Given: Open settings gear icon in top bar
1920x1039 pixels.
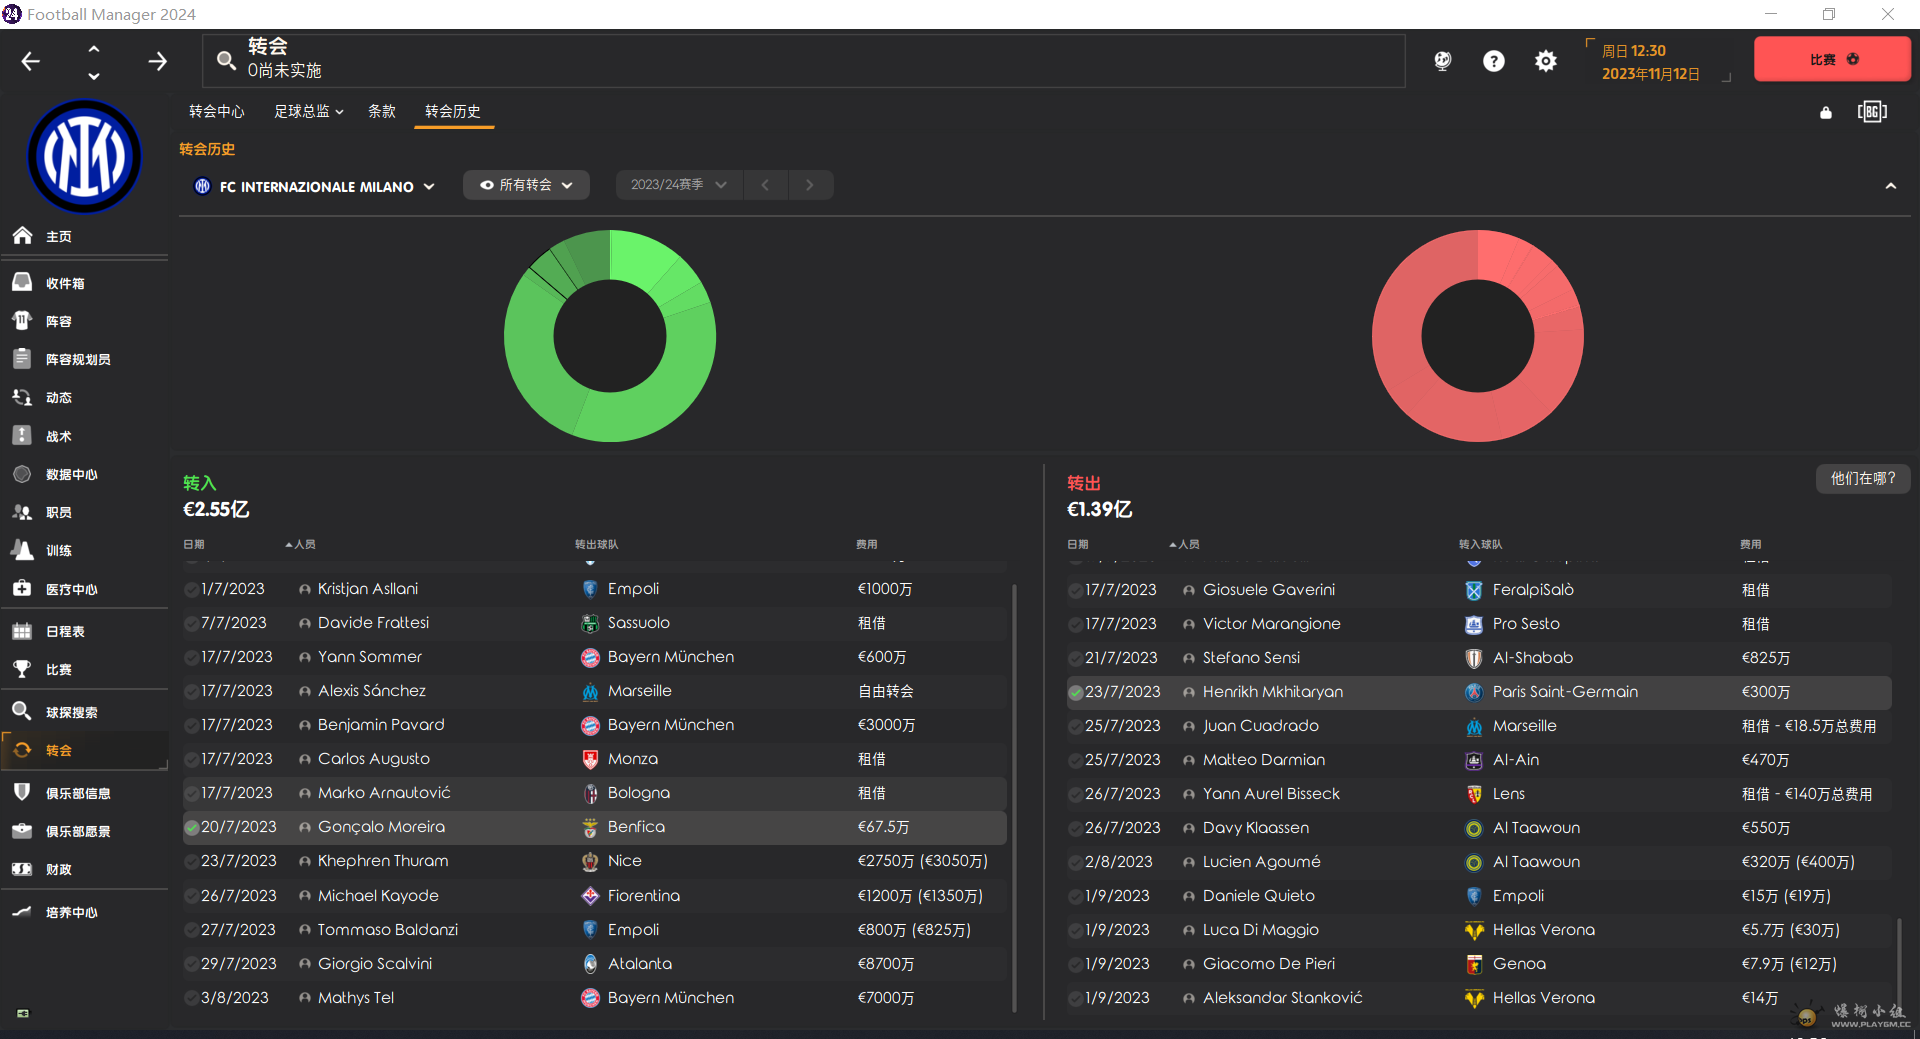Looking at the screenshot, I should [x=1545, y=61].
